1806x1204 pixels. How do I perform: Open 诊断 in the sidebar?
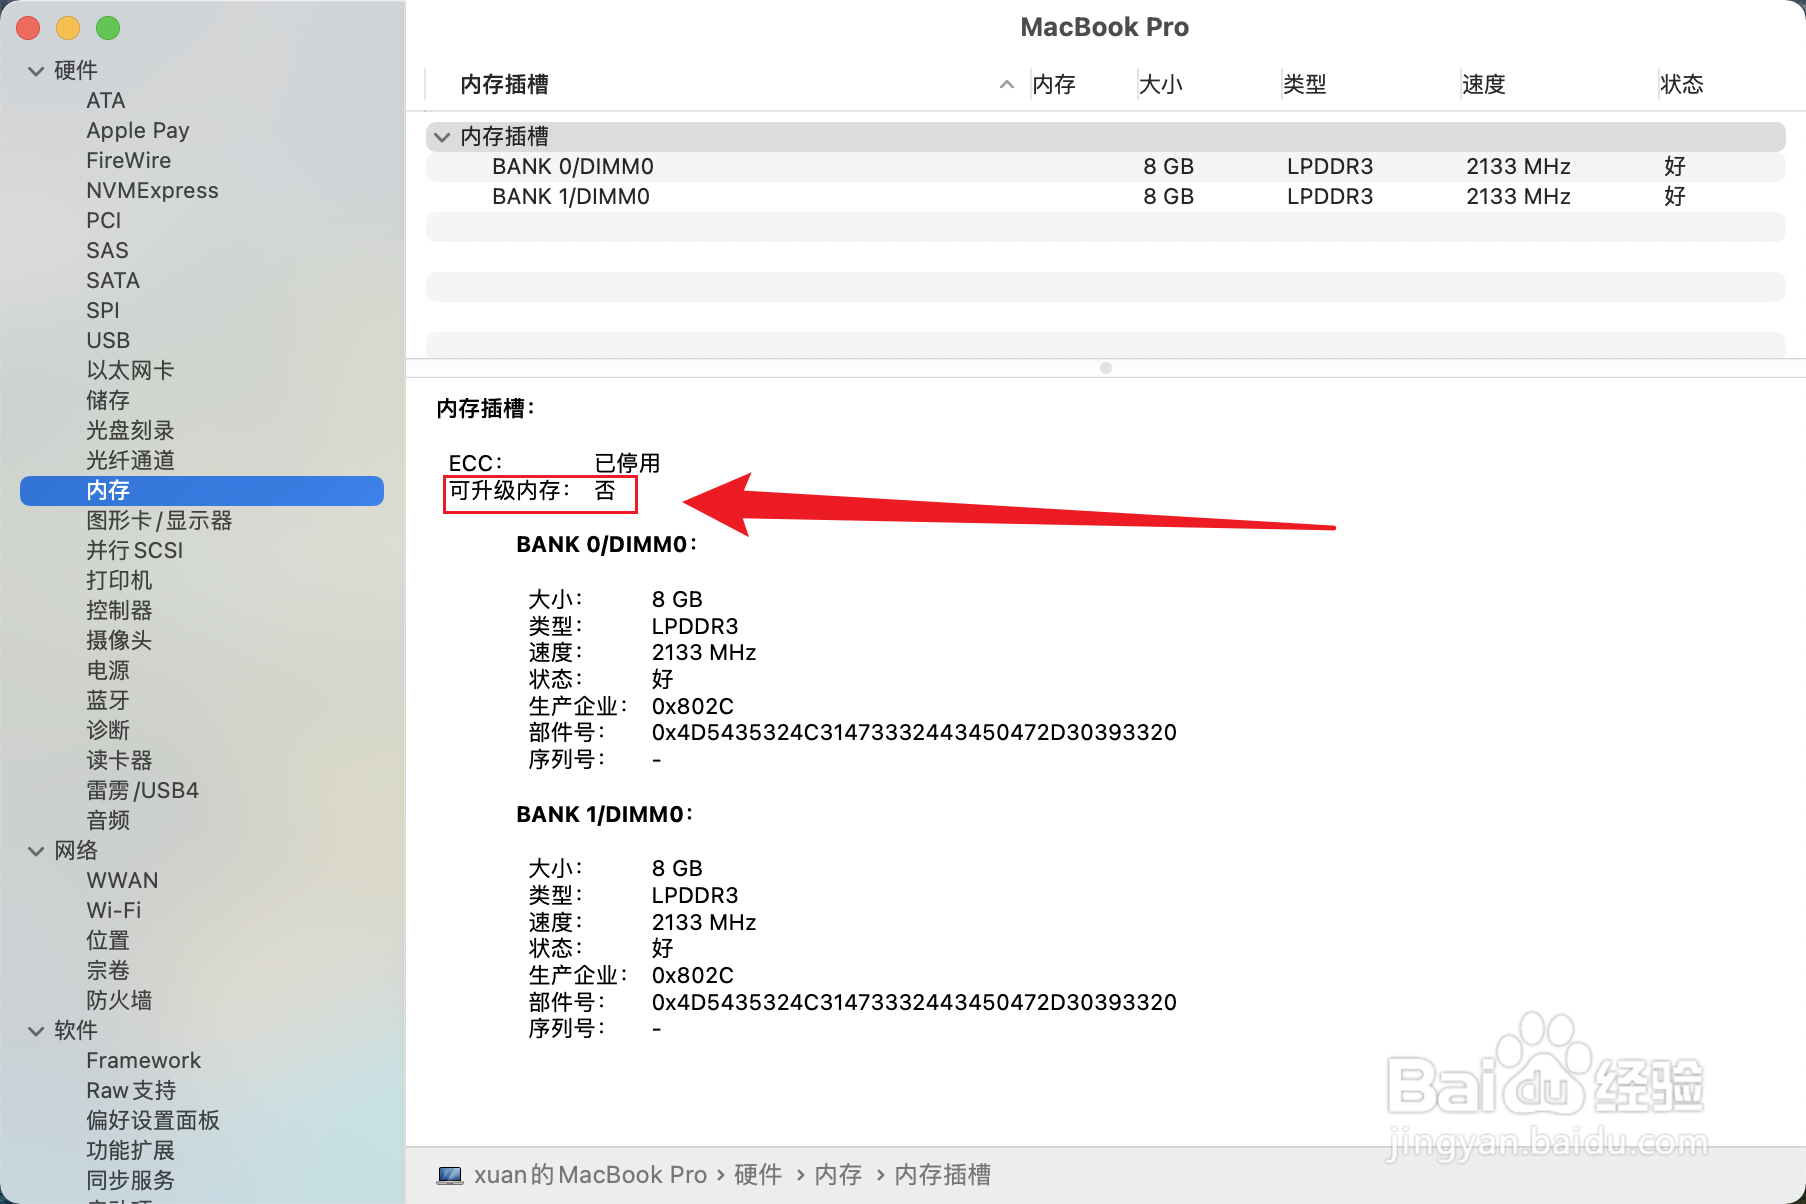(x=108, y=731)
